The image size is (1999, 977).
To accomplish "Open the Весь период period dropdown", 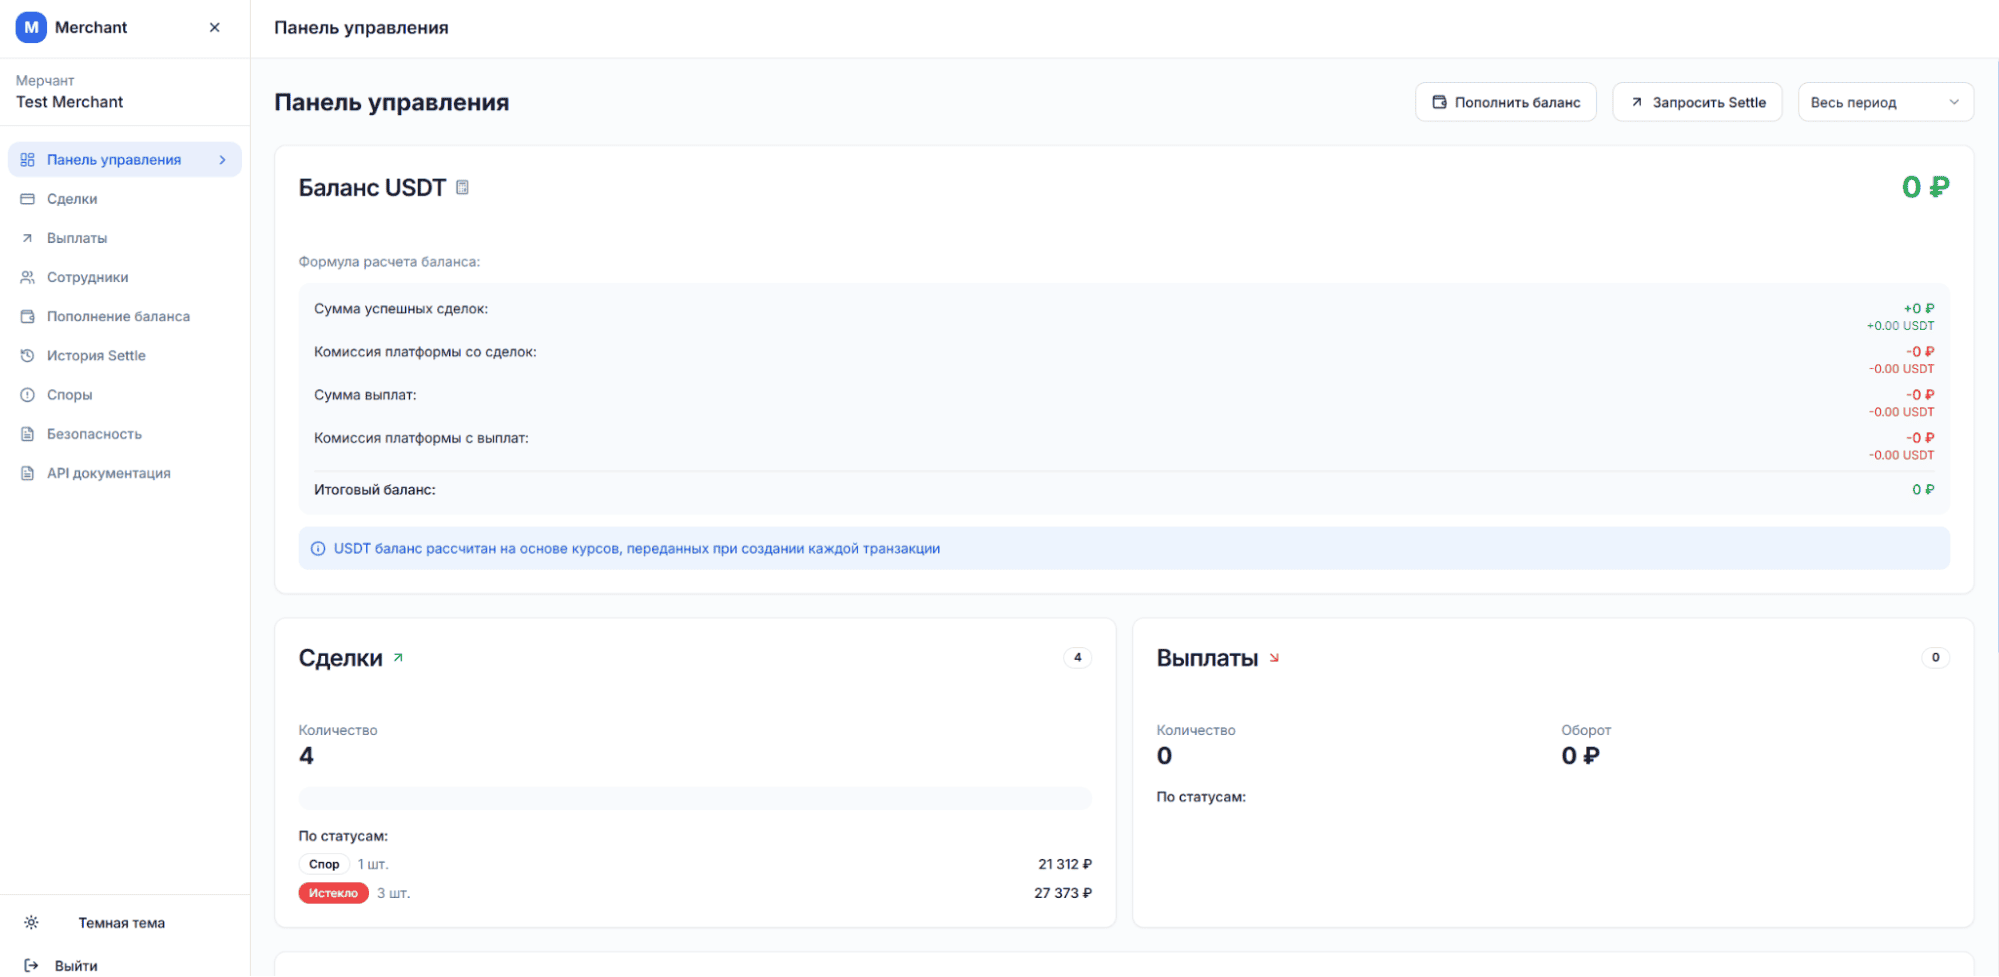I will point(1884,102).
